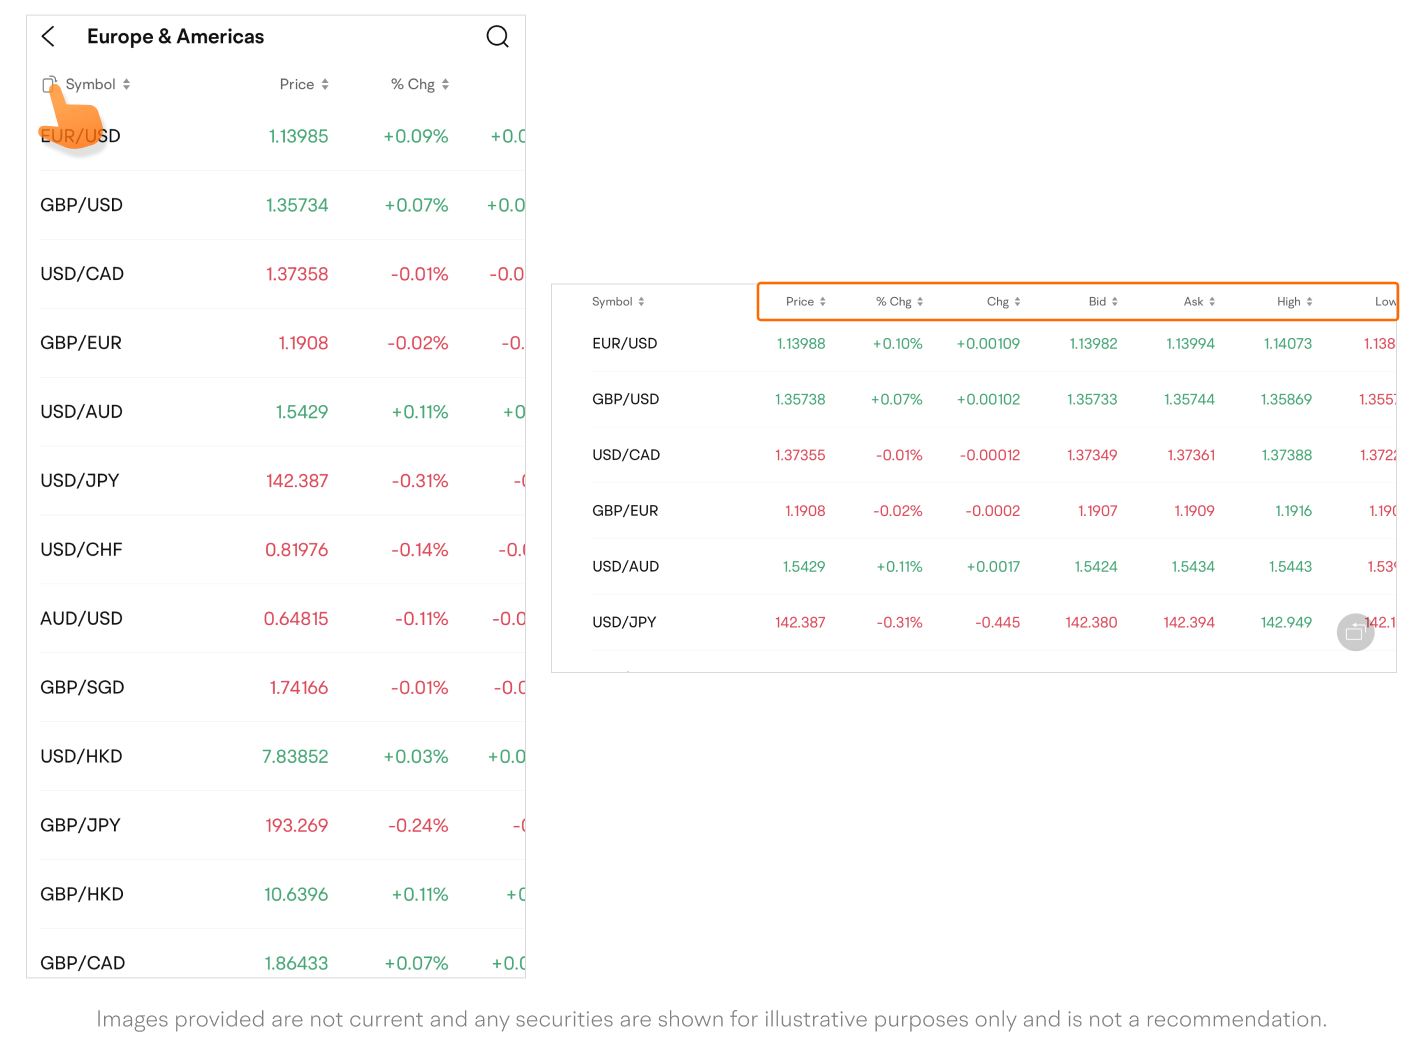Screen dimensions: 1424x1049
Task: Sort by Symbol in the portrait list header
Action: point(98,85)
